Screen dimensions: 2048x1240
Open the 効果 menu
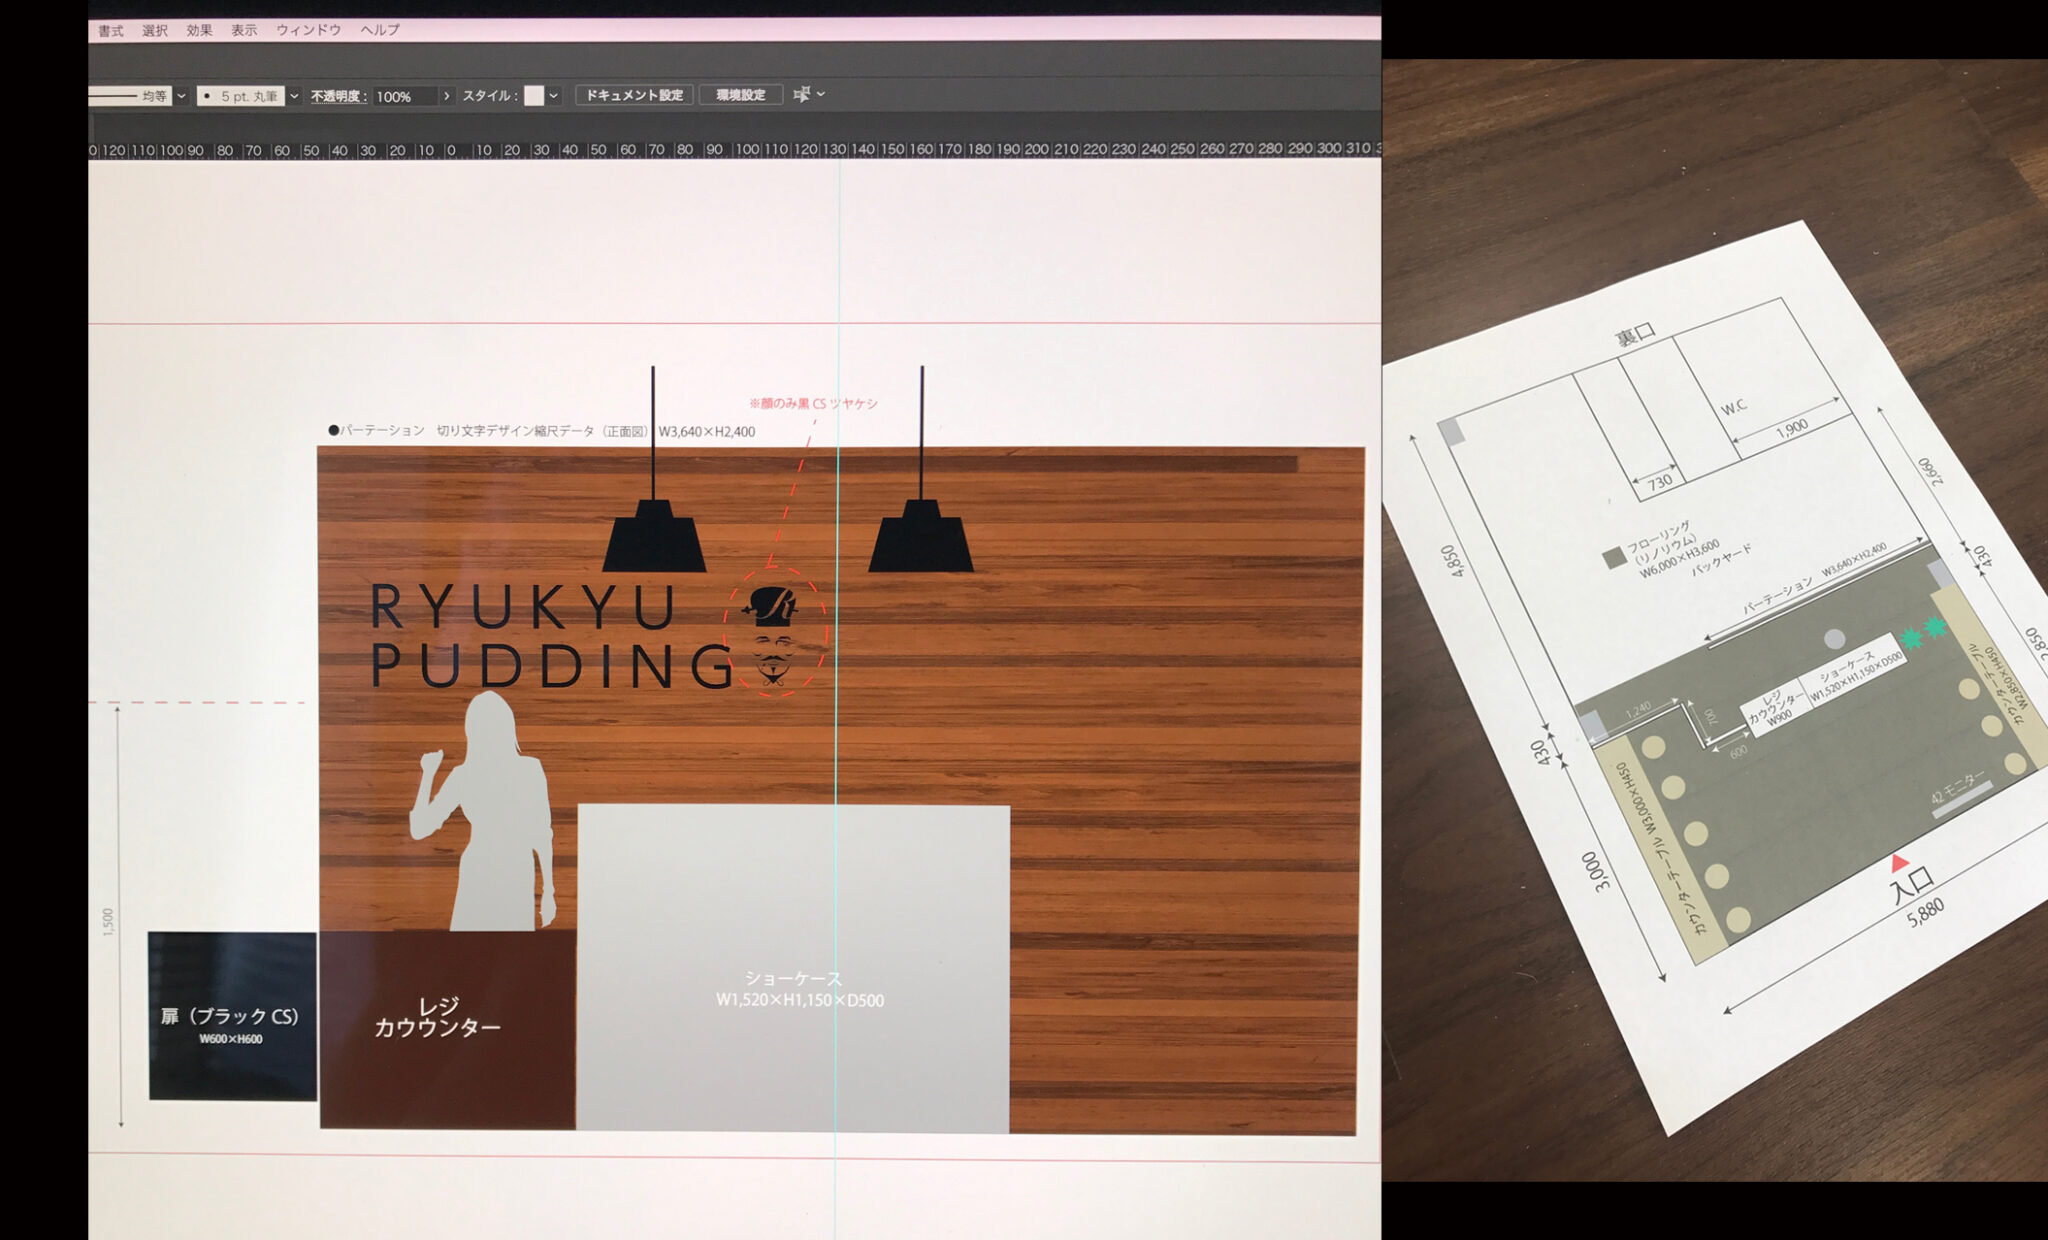click(x=199, y=30)
